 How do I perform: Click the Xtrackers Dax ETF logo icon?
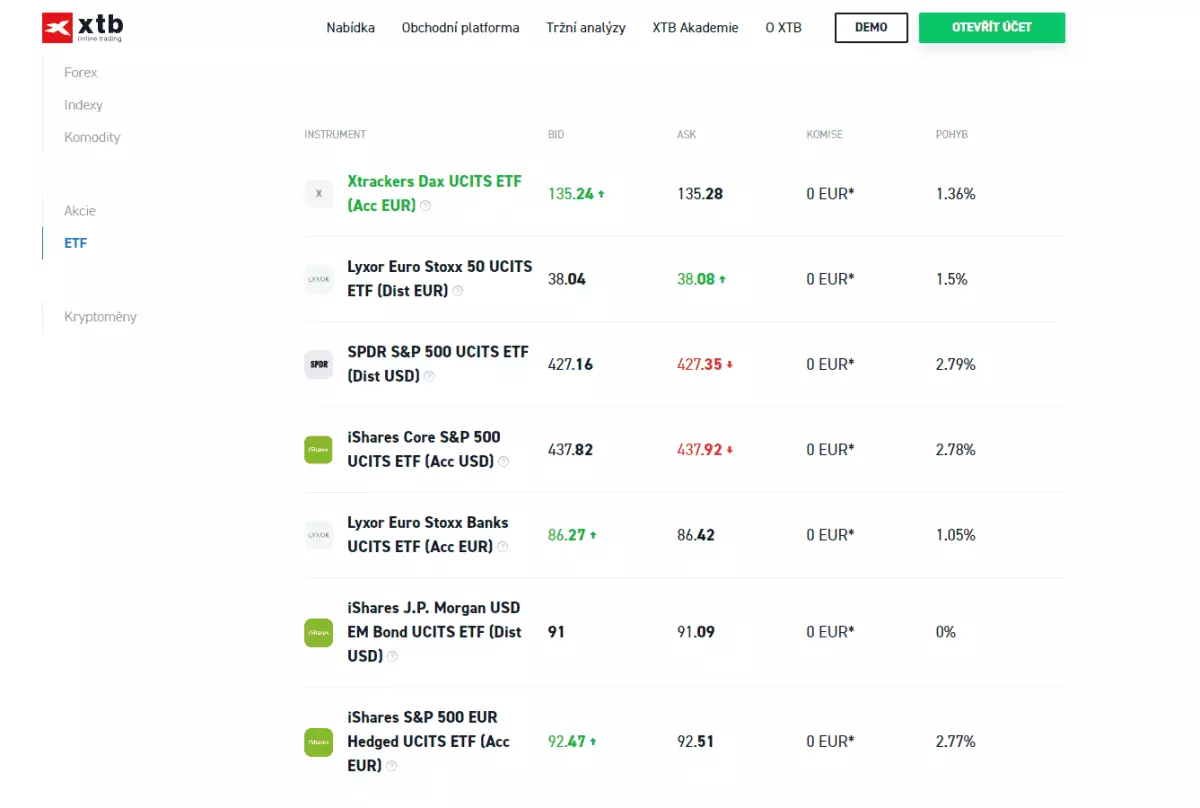[318, 194]
